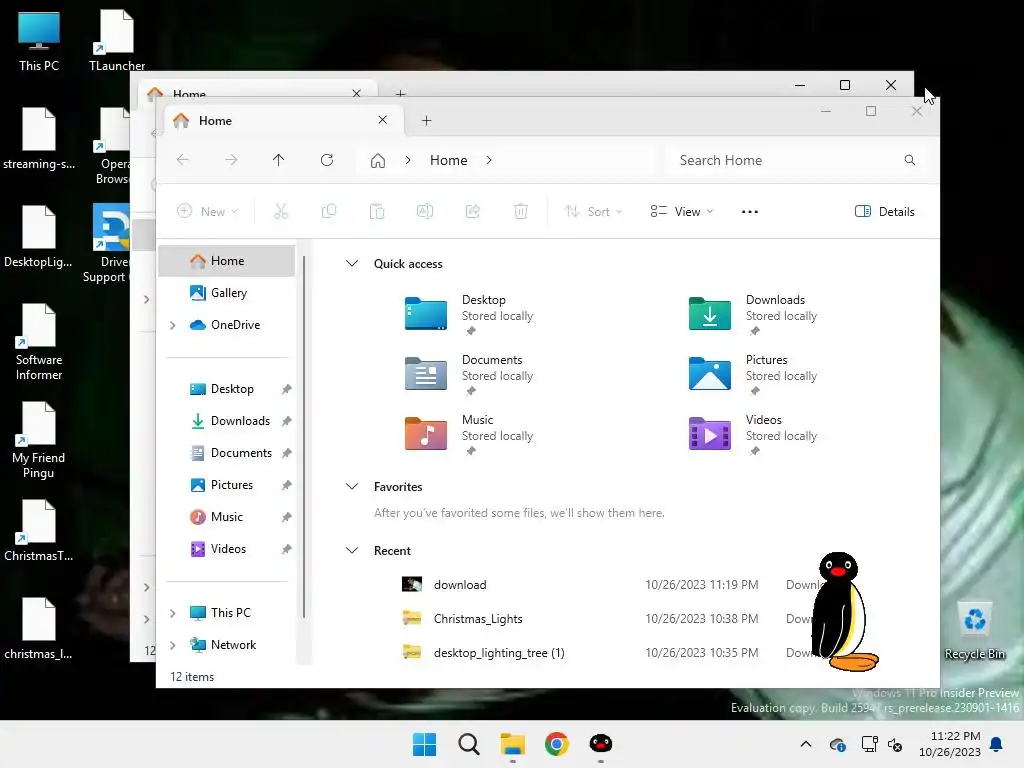Image resolution: width=1024 pixels, height=768 pixels.
Task: Open Downloads from the sidebar
Action: (227, 421)
